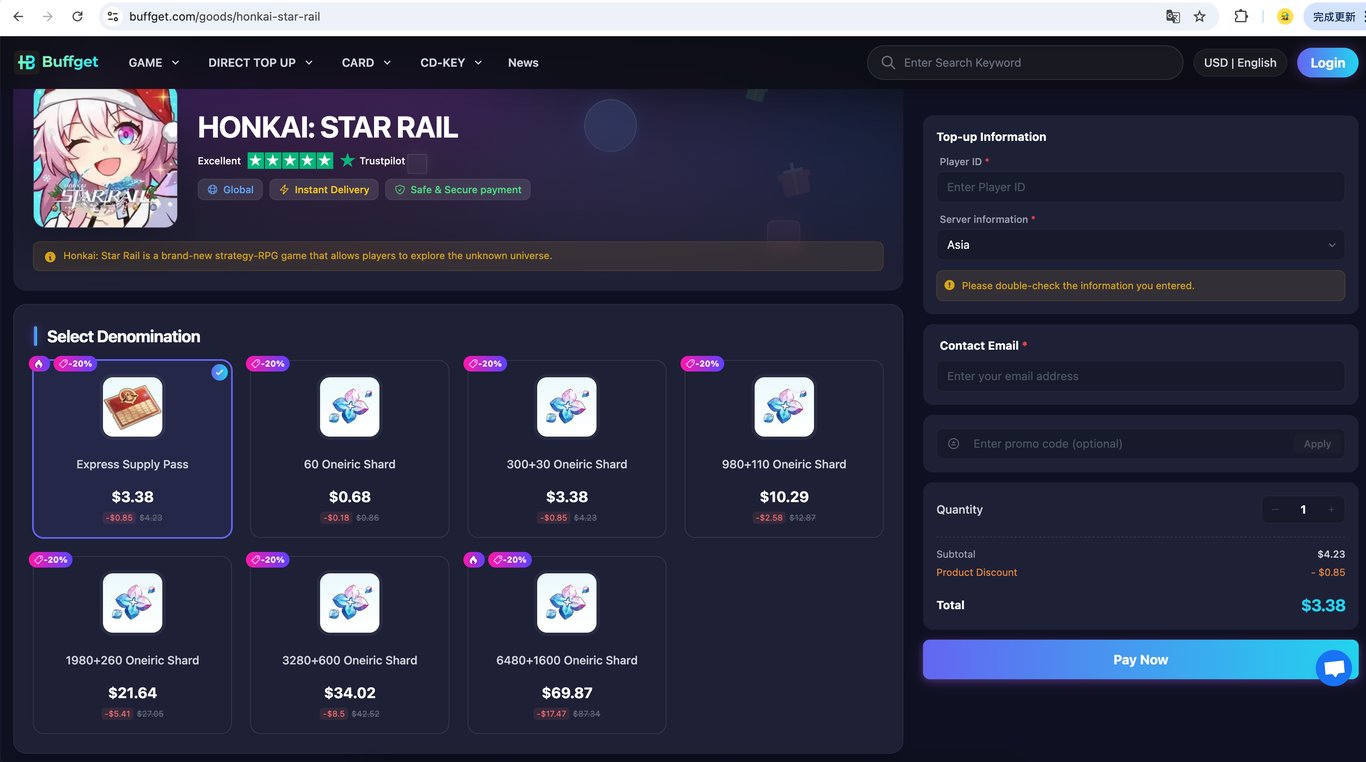Click the $10.29 price
Screen dimensions: 1366x762
[x=784, y=497]
